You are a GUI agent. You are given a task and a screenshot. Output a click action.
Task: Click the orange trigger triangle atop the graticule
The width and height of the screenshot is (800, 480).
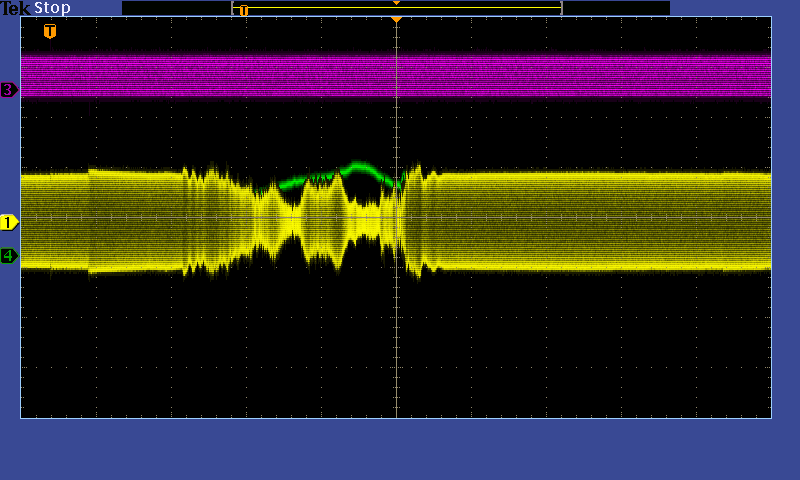tap(396, 19)
